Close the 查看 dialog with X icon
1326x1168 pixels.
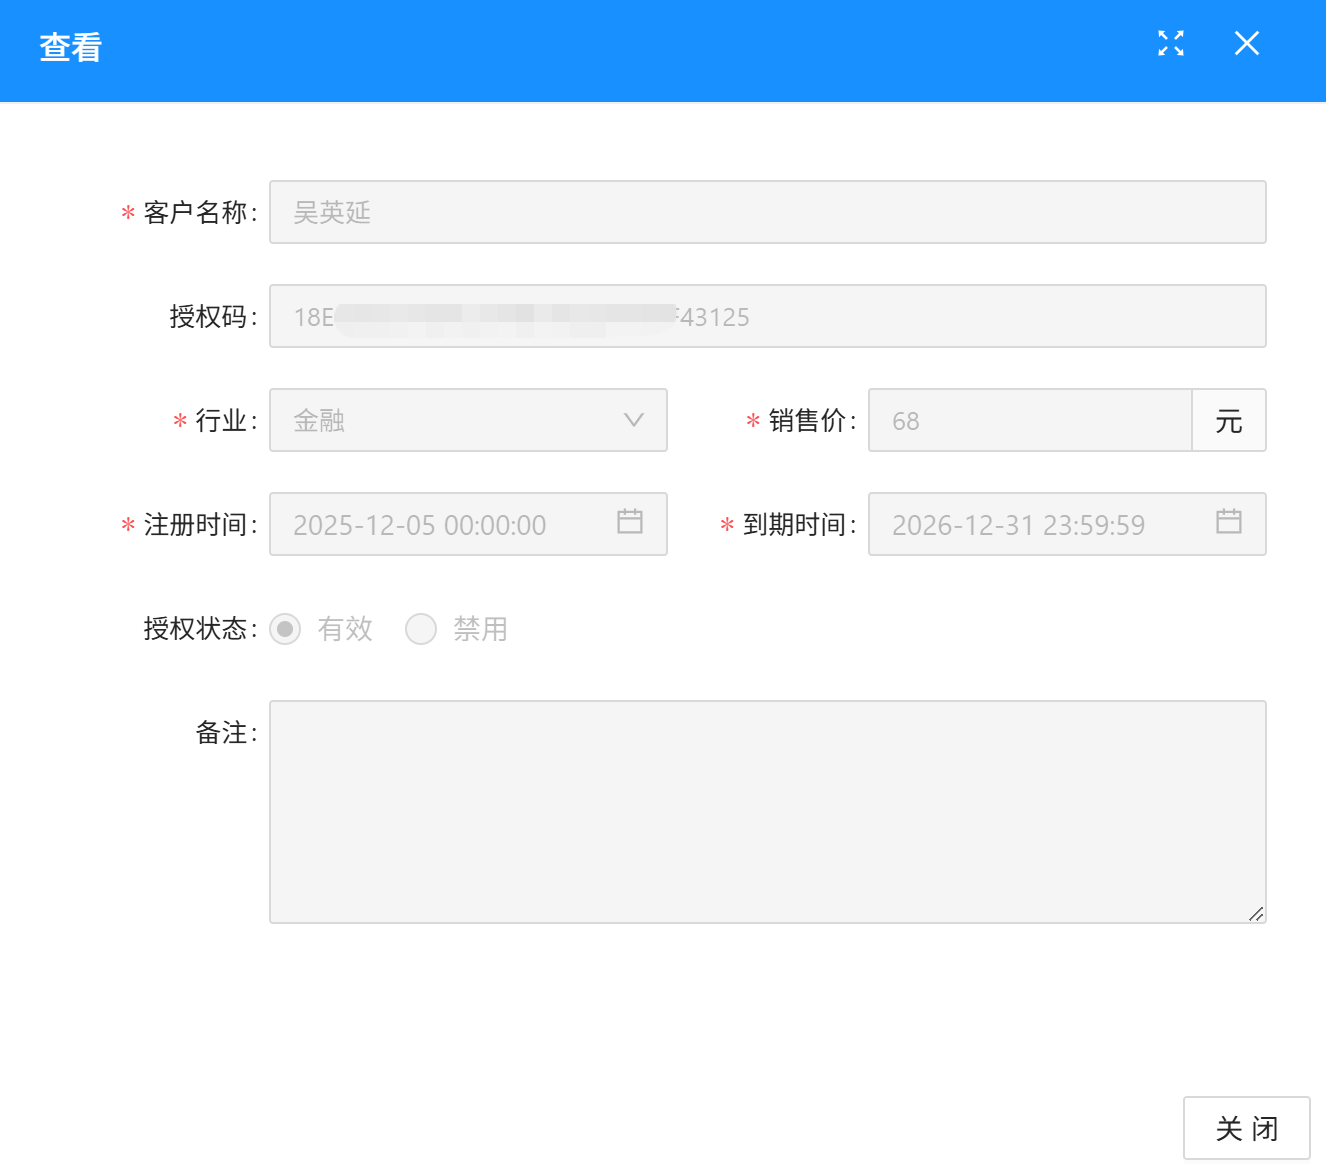1246,43
